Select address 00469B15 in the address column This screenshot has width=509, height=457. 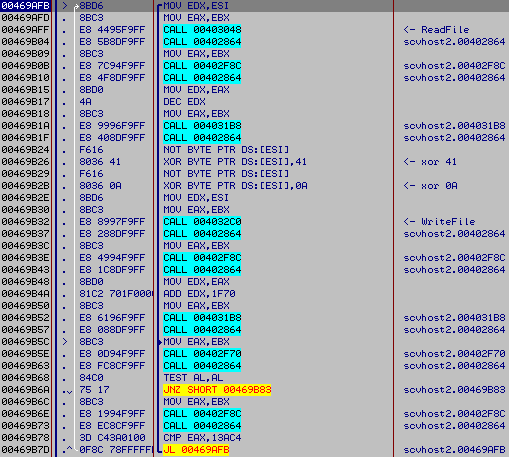point(25,90)
